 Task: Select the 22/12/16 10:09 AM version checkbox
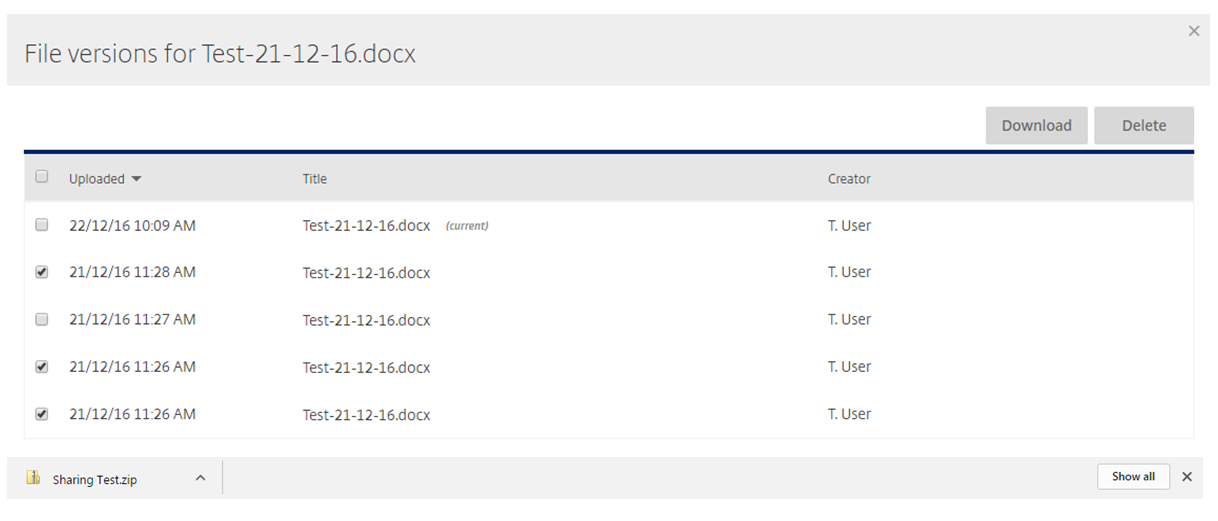tap(42, 225)
